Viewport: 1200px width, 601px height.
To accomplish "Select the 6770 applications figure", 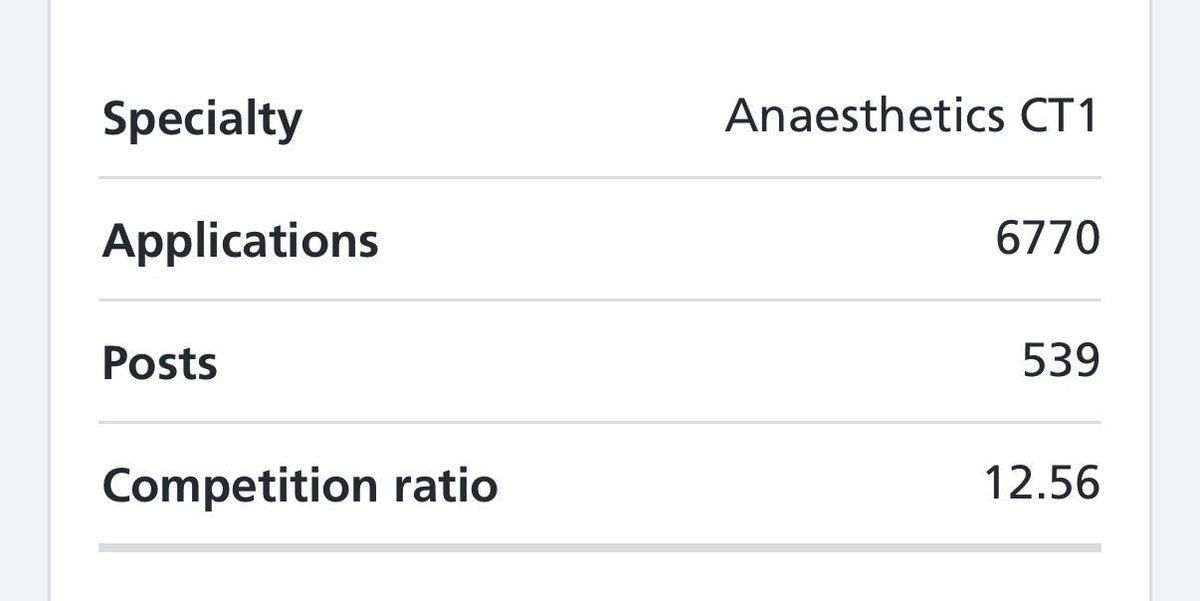I will tap(1047, 239).
